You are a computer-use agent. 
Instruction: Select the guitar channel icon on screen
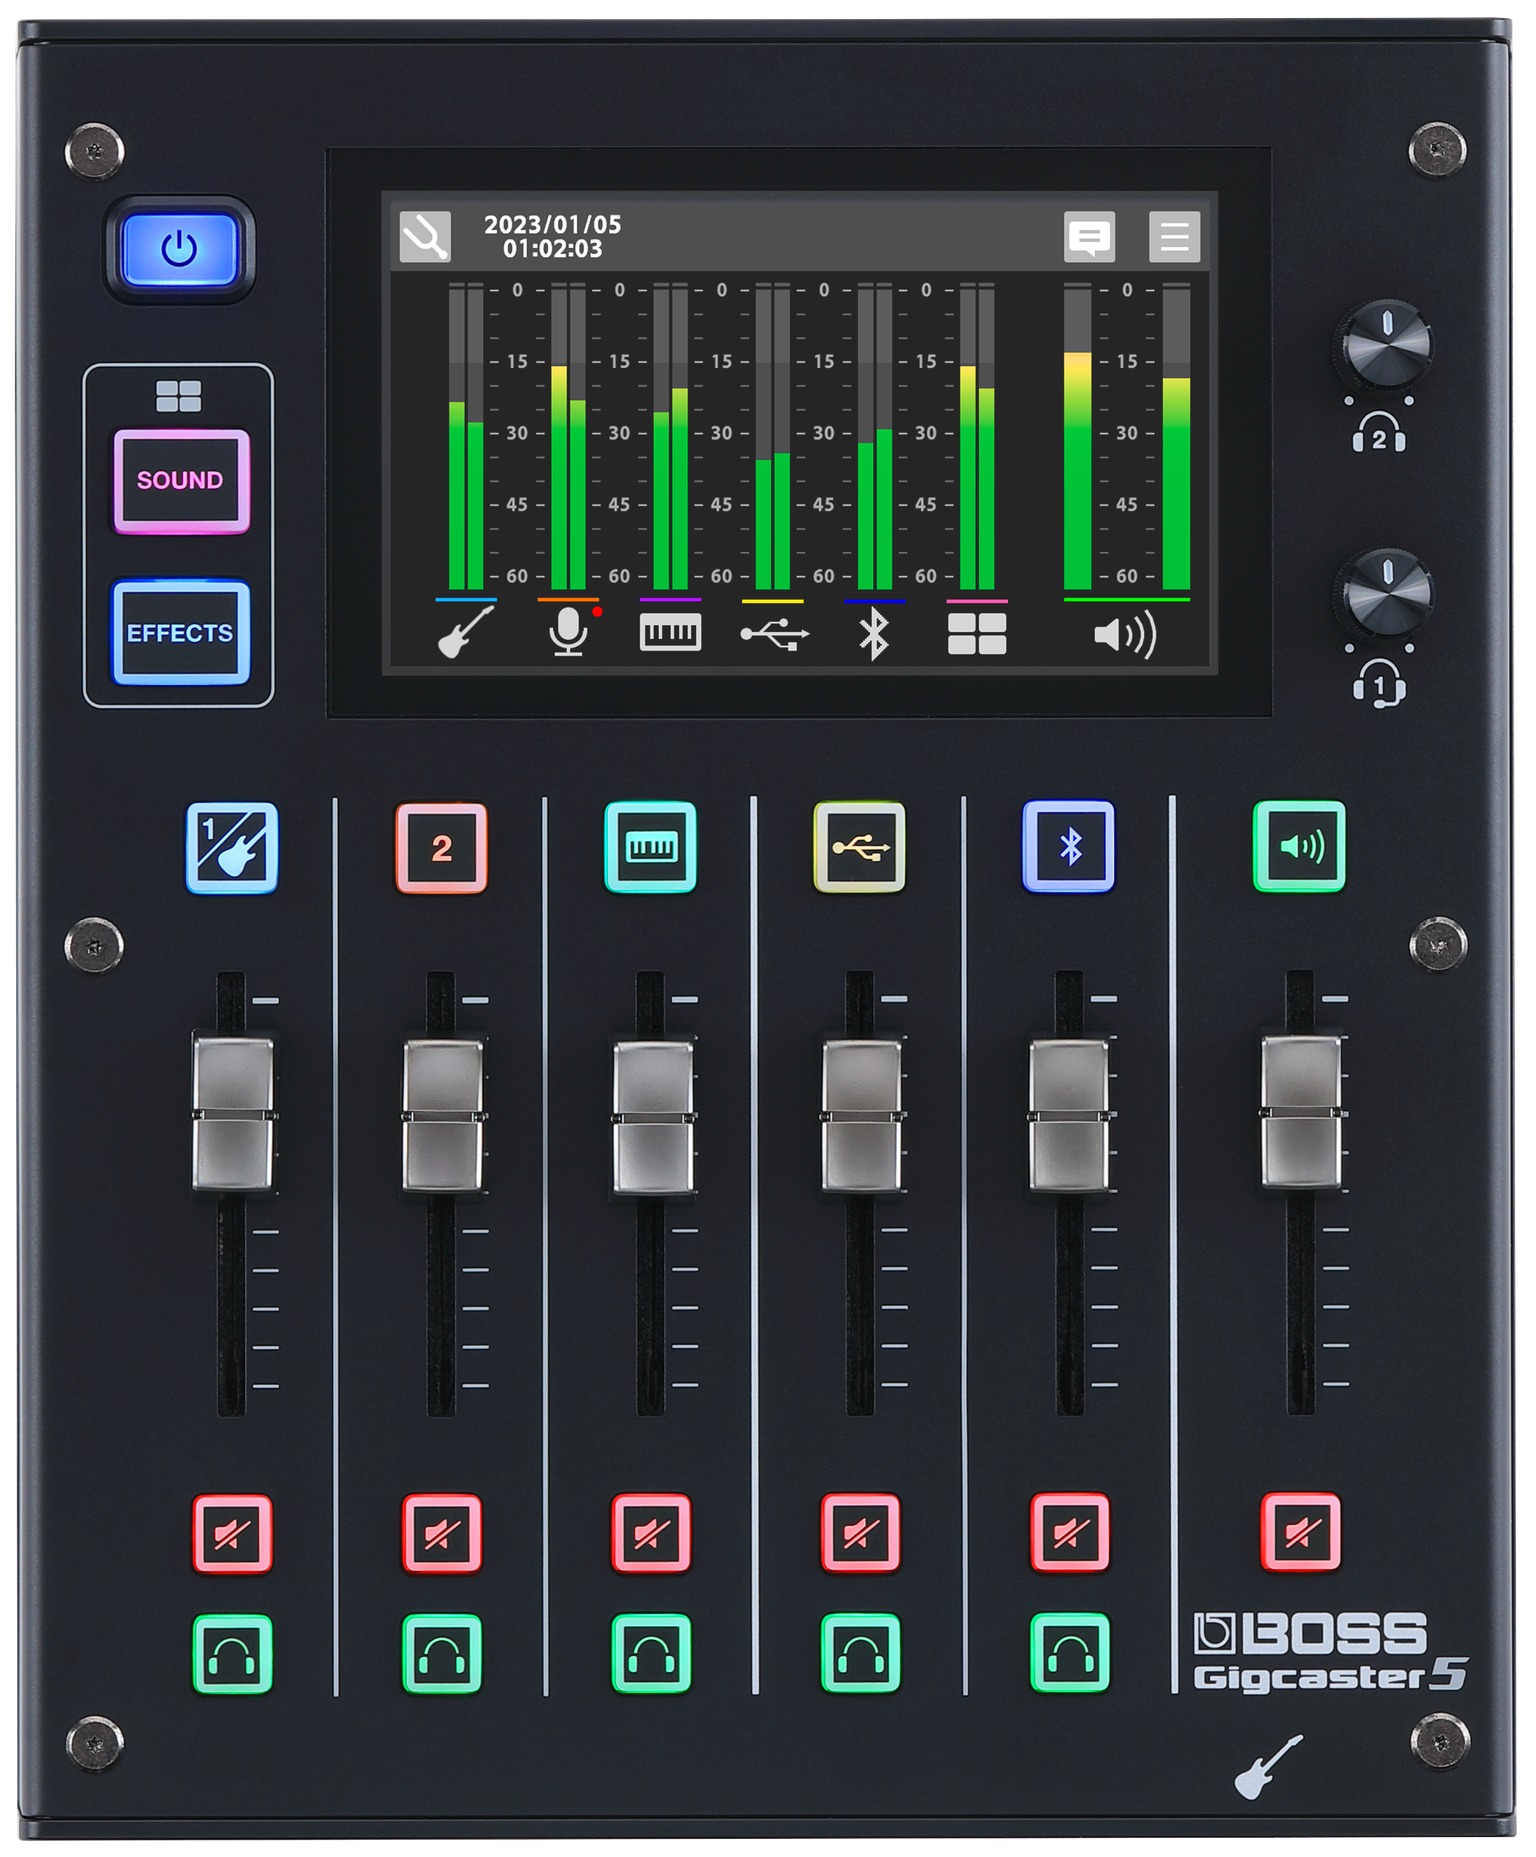tap(466, 632)
